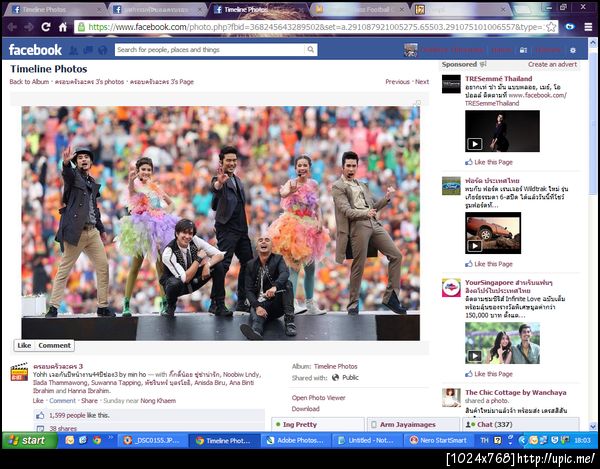
Task: Click Create an advert link
Action: point(552,65)
